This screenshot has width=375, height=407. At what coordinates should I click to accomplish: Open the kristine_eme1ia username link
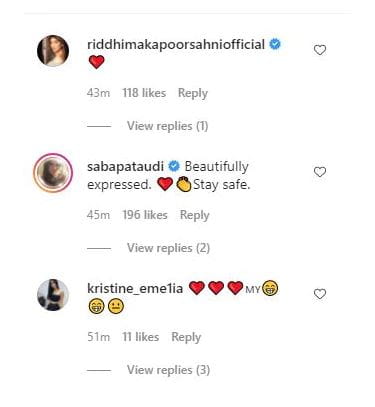pos(135,288)
